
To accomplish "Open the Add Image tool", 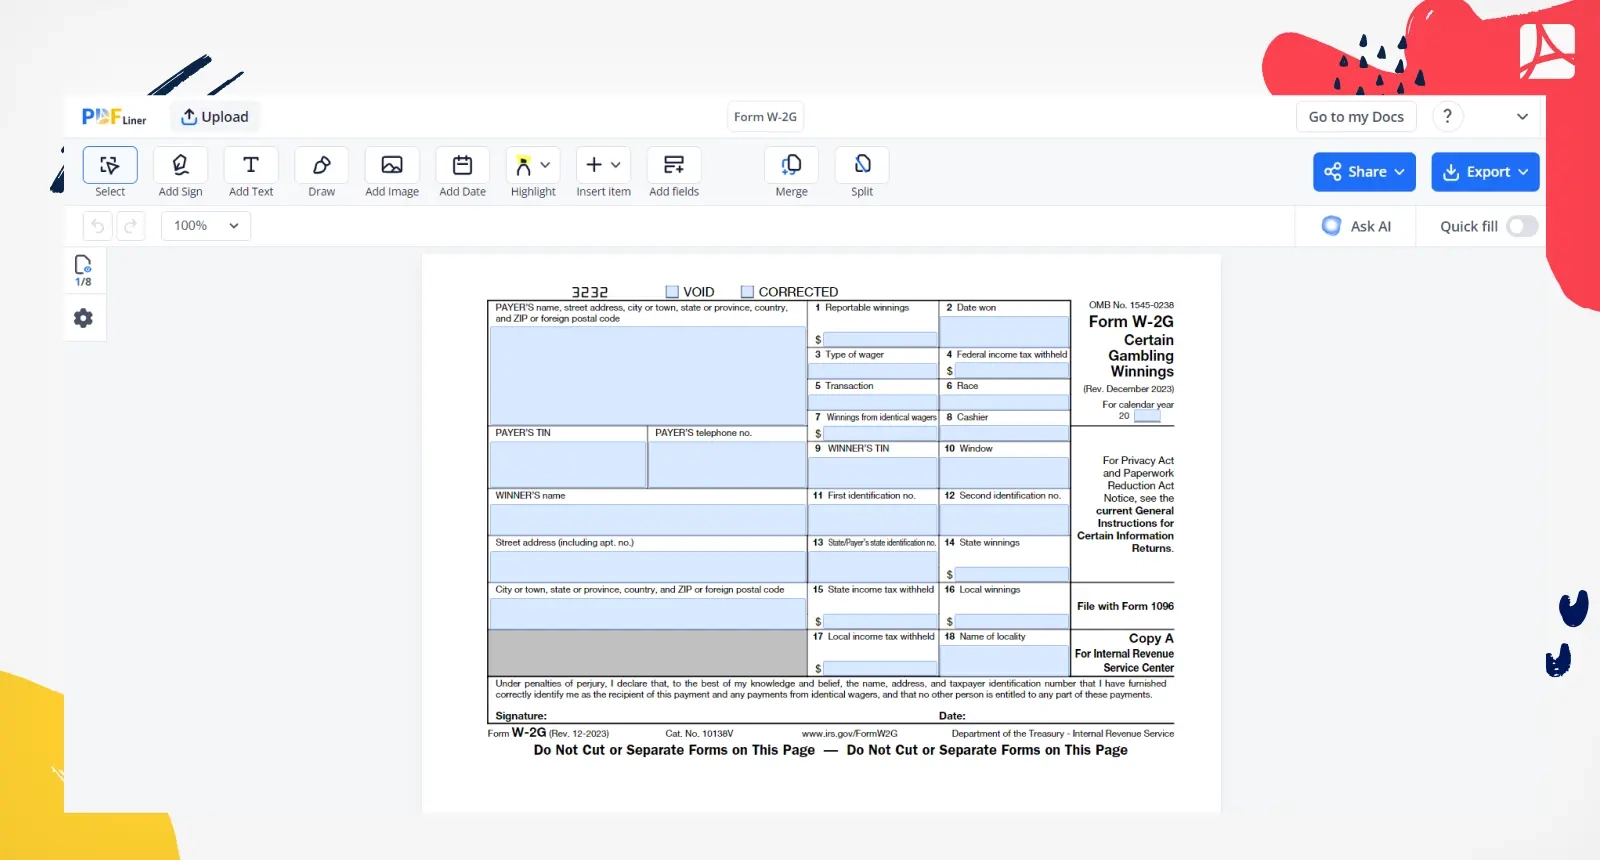I will [392, 165].
